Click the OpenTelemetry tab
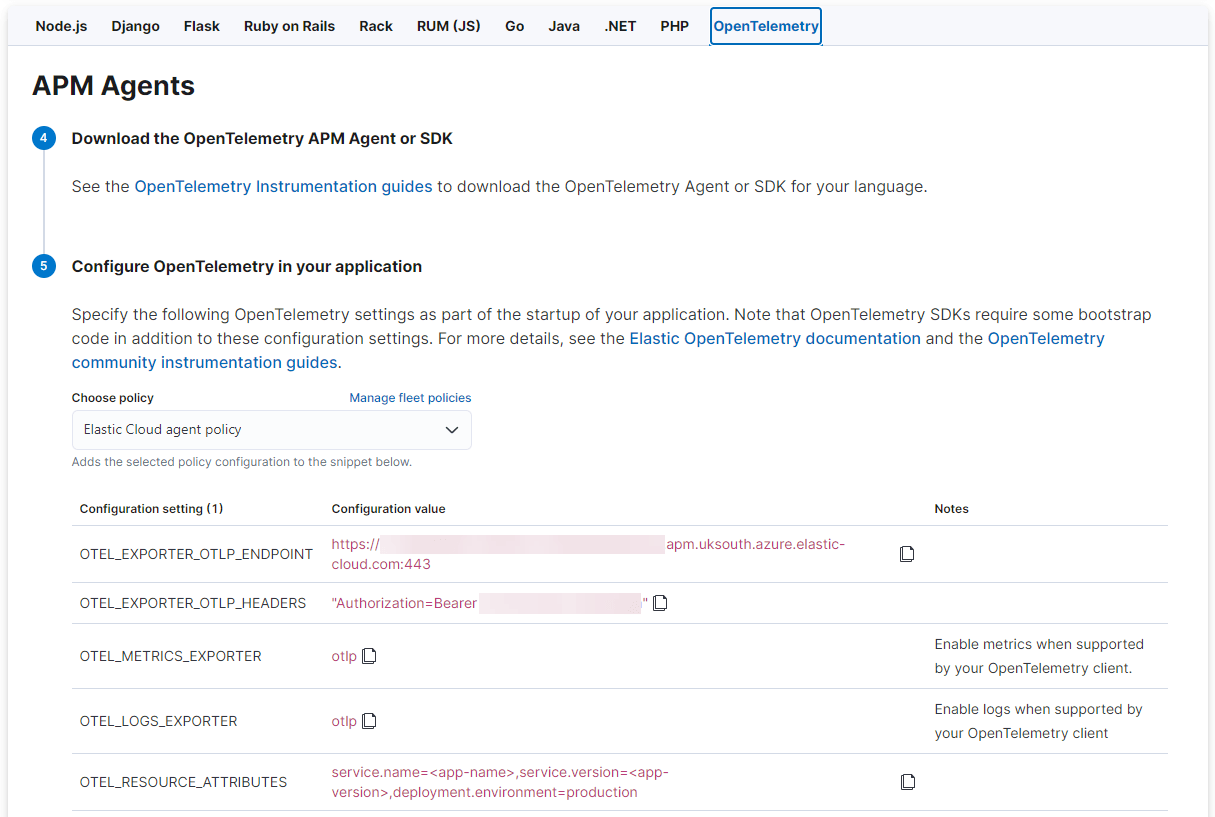 (766, 26)
